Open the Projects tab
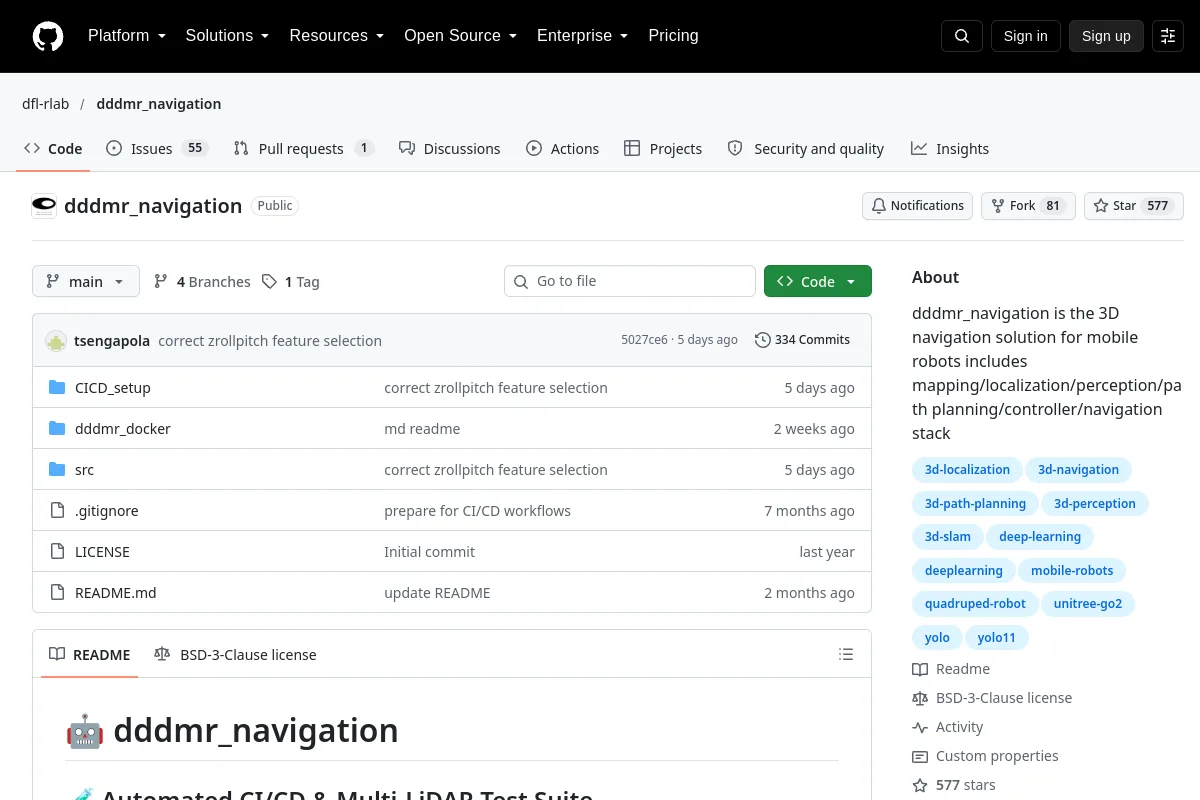The height and width of the screenshot is (800, 1200). [663, 149]
